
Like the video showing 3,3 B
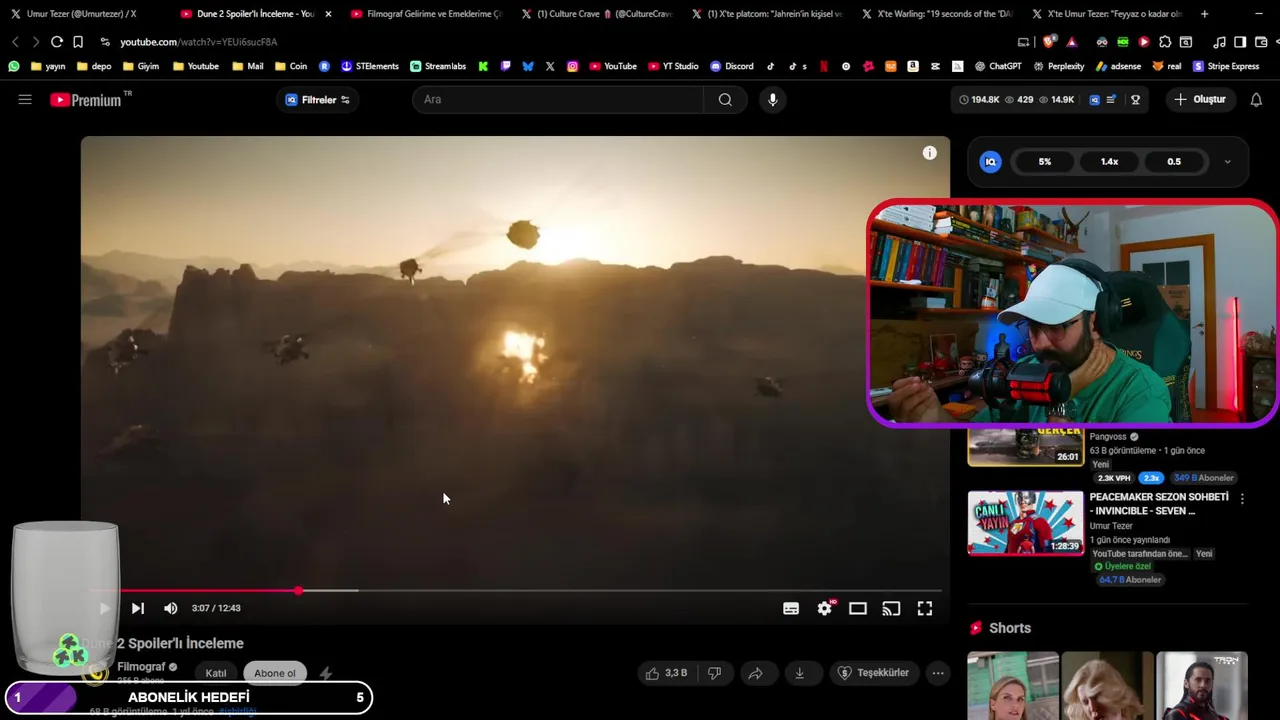tap(666, 673)
